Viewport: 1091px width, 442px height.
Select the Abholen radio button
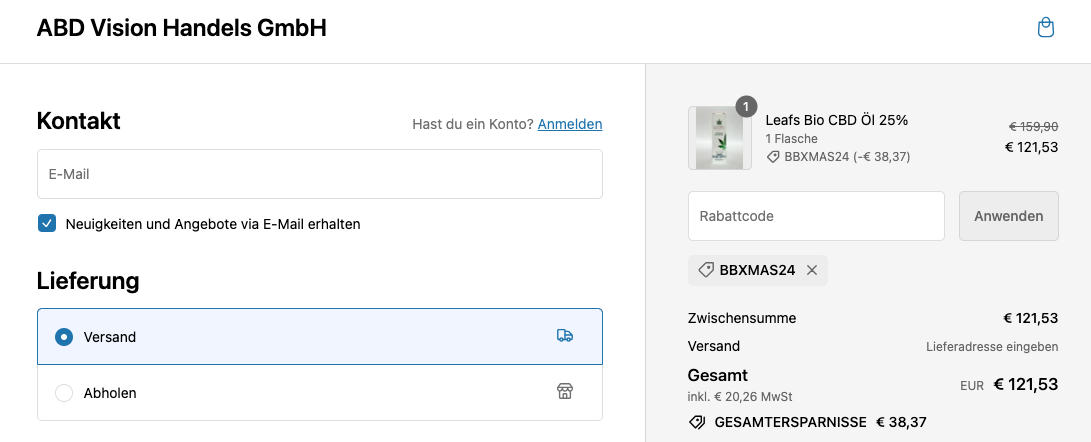click(x=64, y=393)
